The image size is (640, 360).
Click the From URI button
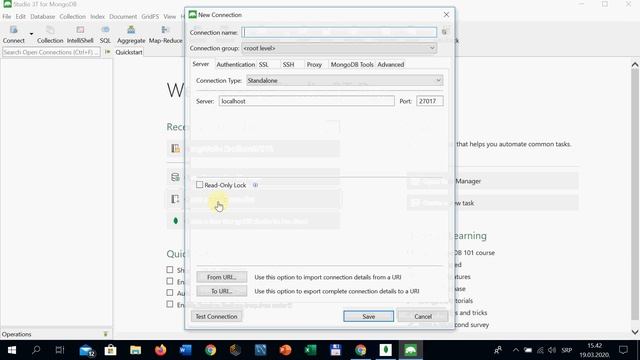[222, 277]
